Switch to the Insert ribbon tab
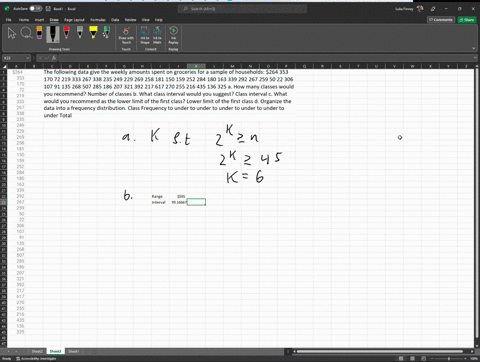The image size is (480, 362). pos(39,20)
